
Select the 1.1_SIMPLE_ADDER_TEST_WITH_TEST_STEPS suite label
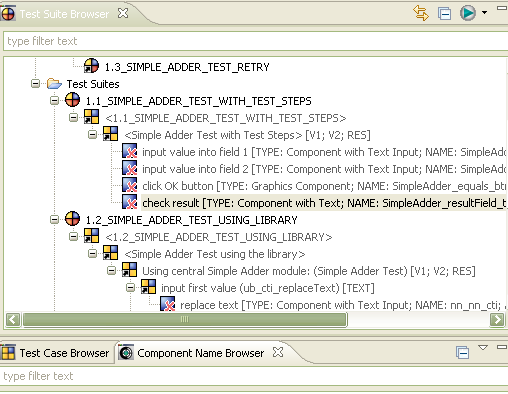(x=198, y=101)
